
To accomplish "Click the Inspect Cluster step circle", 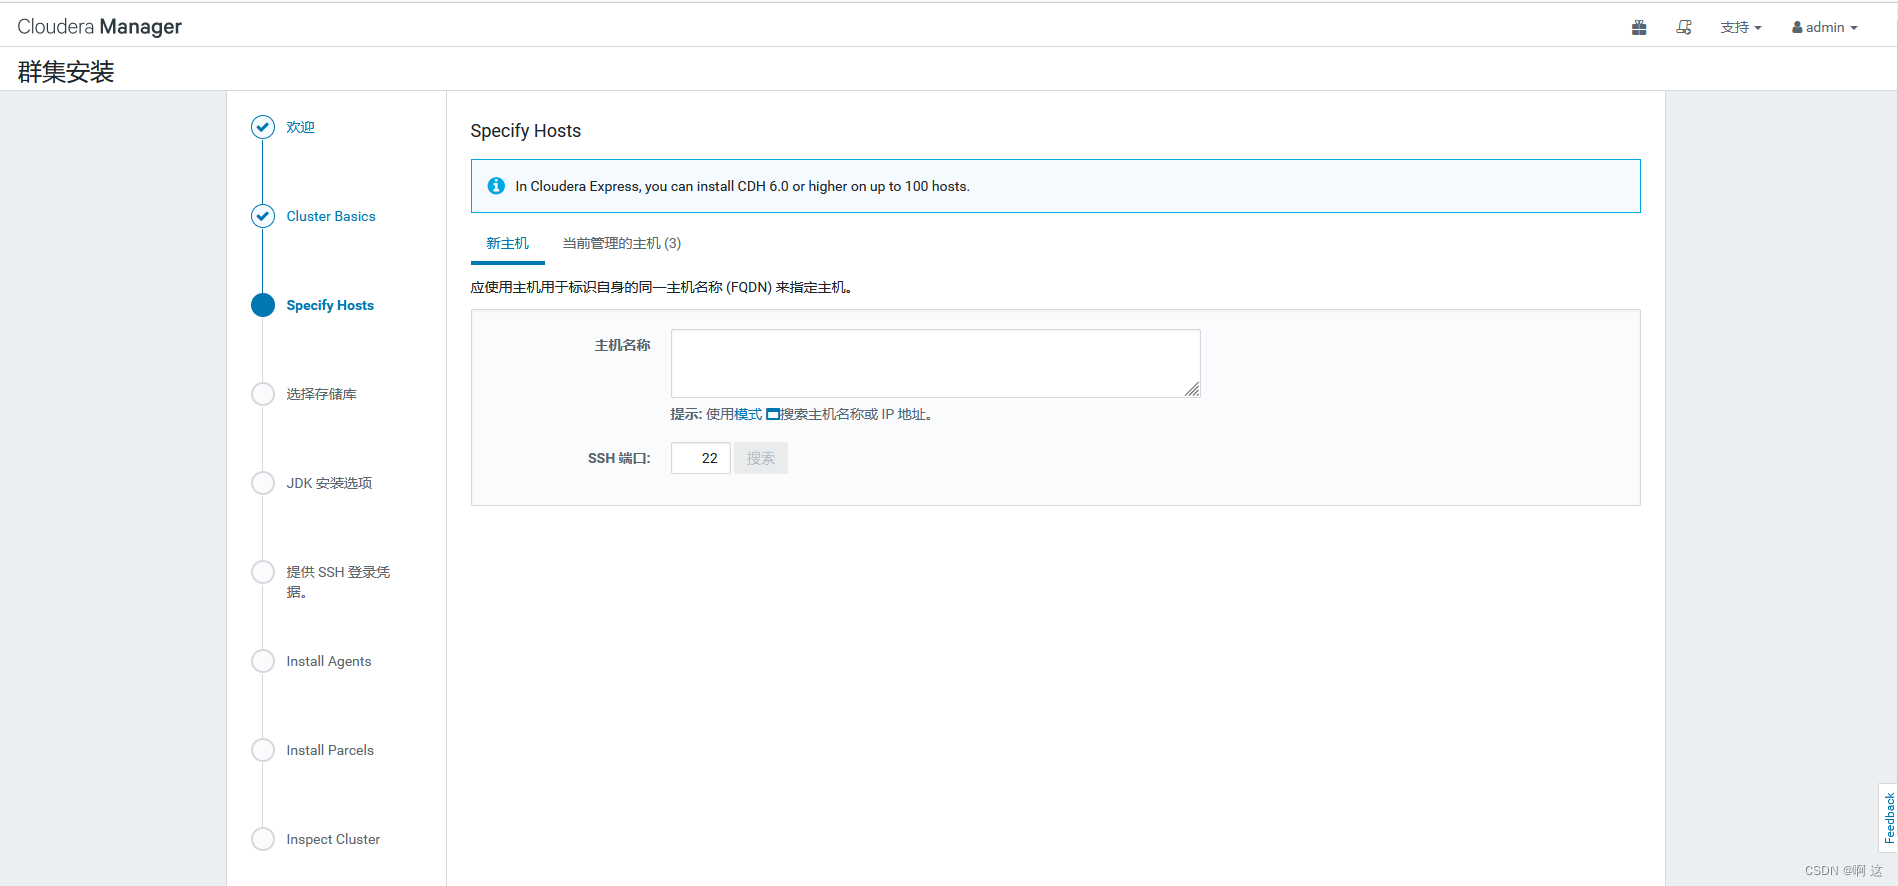I will pos(263,839).
